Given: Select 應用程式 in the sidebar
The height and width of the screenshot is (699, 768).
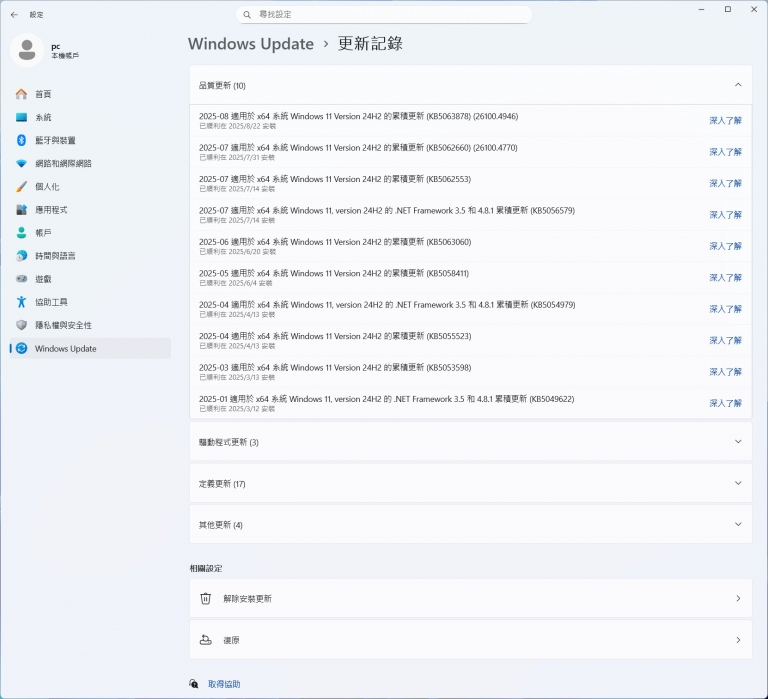Looking at the screenshot, I should (90, 210).
